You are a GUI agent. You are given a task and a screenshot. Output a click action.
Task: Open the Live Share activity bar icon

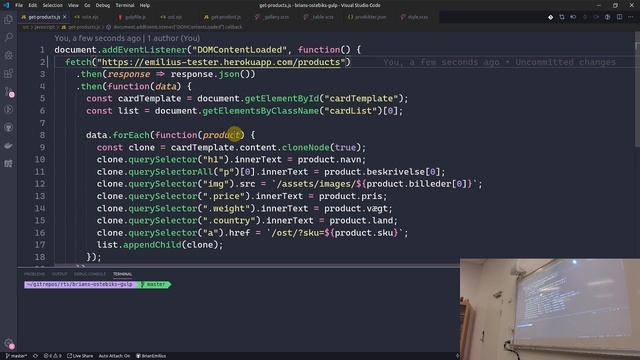[x=9, y=109]
